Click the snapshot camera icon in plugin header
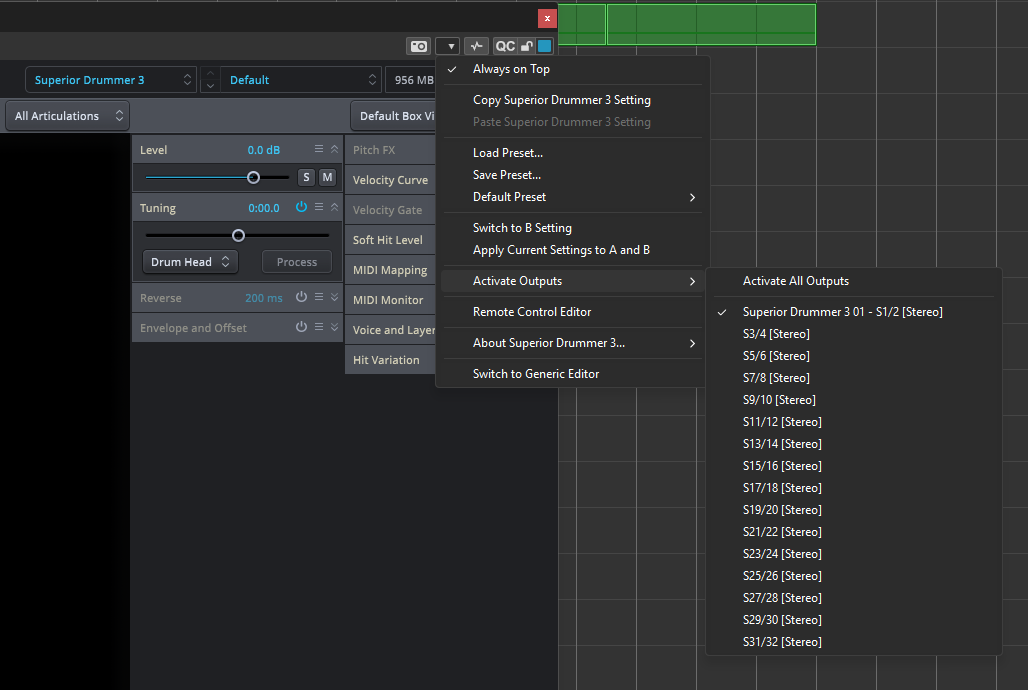 418,46
